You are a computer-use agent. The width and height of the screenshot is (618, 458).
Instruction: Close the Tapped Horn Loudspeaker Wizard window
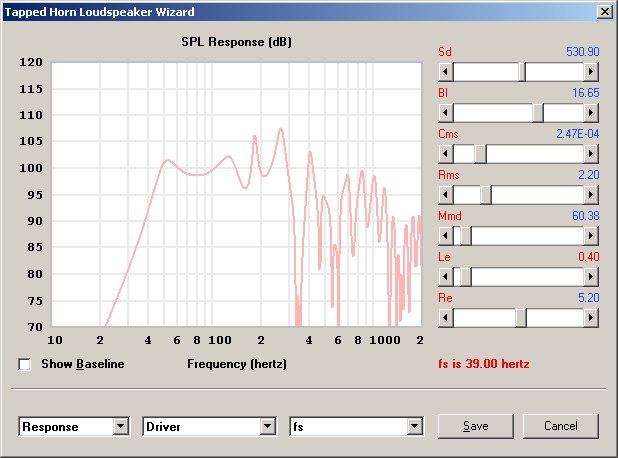click(x=605, y=12)
